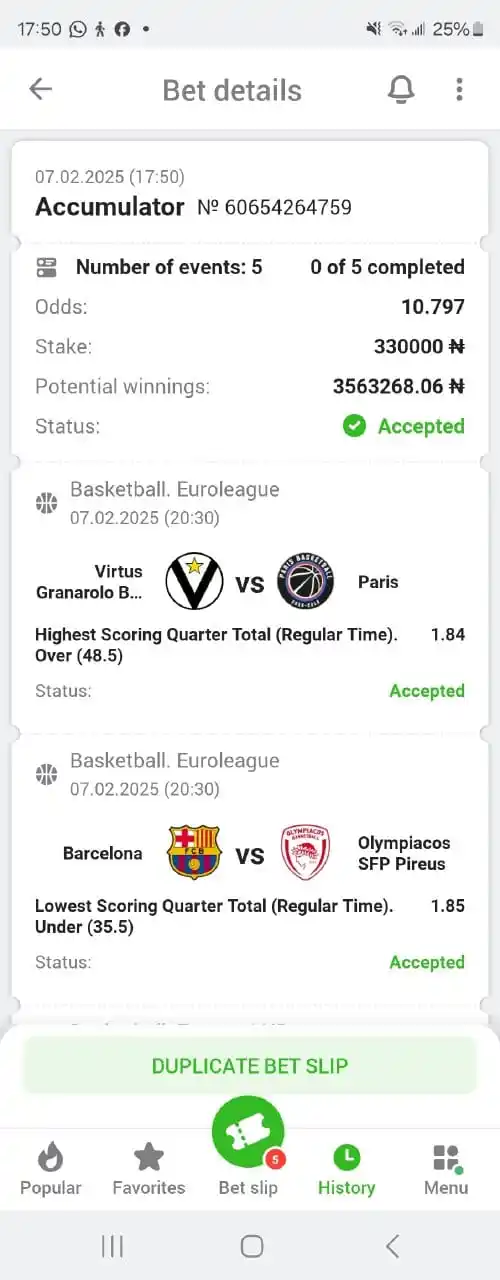Tap the Paris Basketball team logo
Screen dimensions: 500x1280
click(x=305, y=582)
